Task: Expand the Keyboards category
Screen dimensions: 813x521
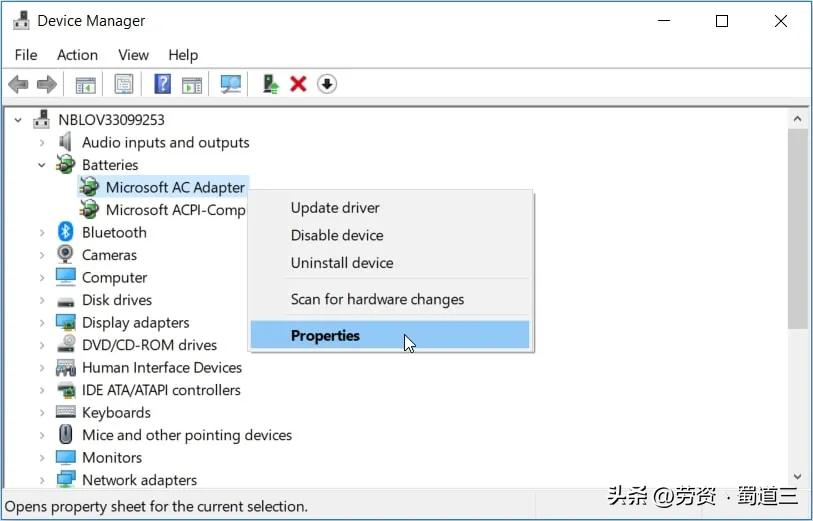Action: coord(42,413)
